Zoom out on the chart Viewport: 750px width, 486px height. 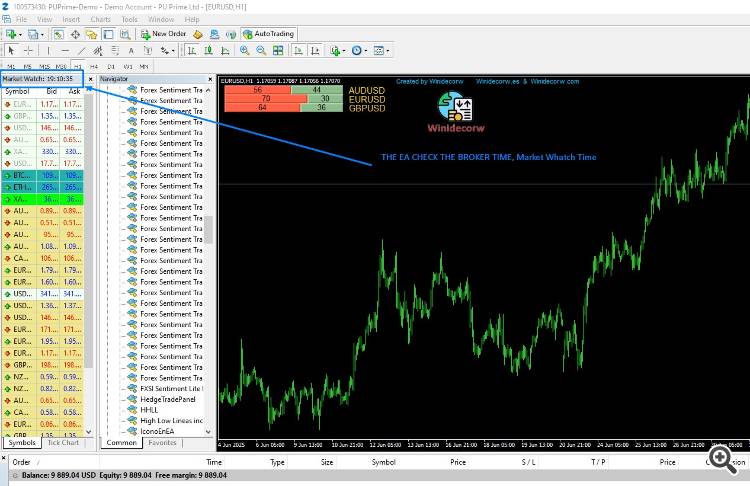click(261, 50)
